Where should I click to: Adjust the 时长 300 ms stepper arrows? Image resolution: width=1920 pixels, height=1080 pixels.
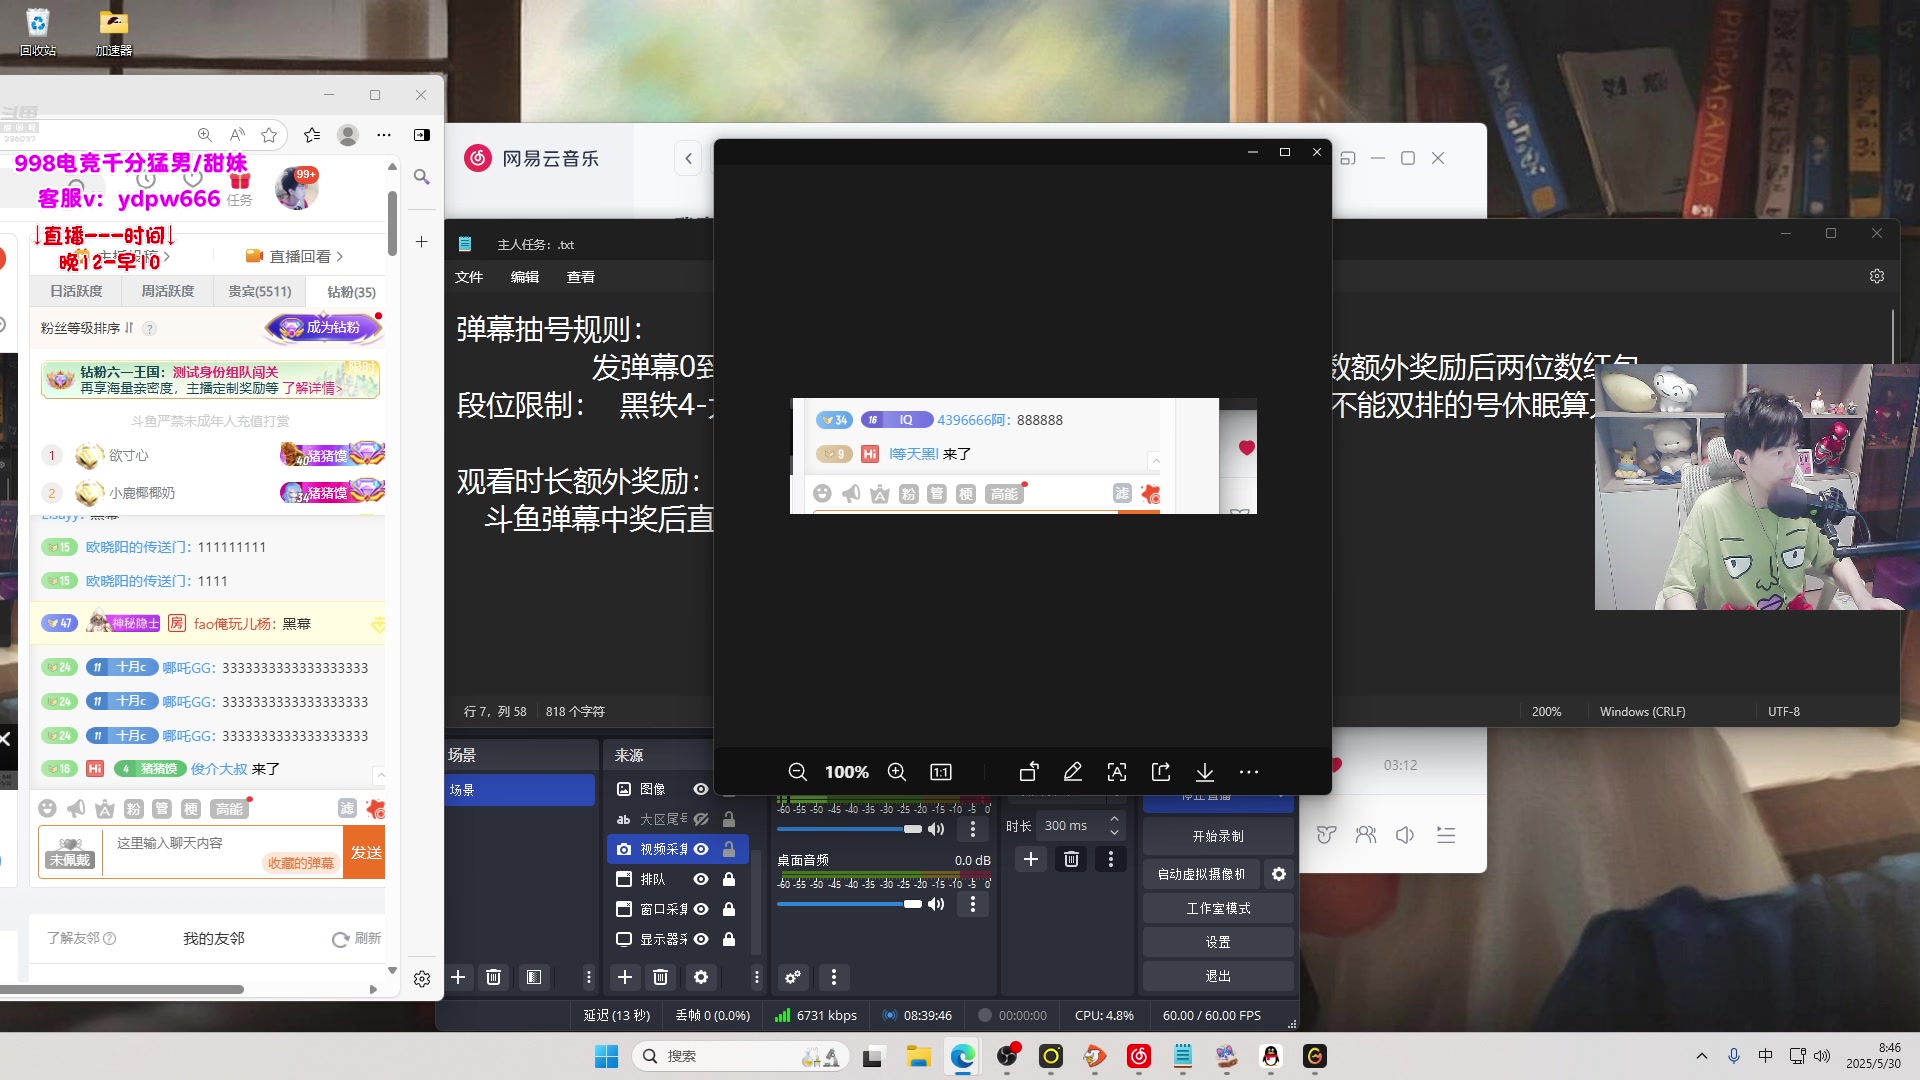click(1114, 825)
